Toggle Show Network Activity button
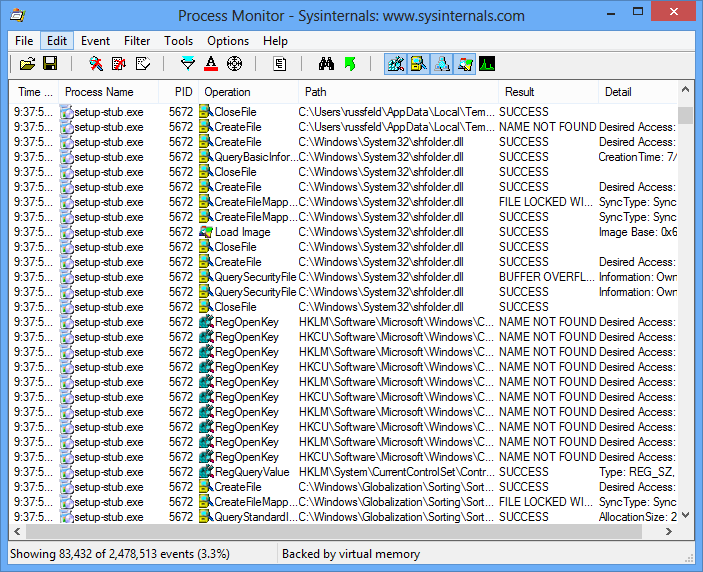The image size is (703, 572). (442, 64)
